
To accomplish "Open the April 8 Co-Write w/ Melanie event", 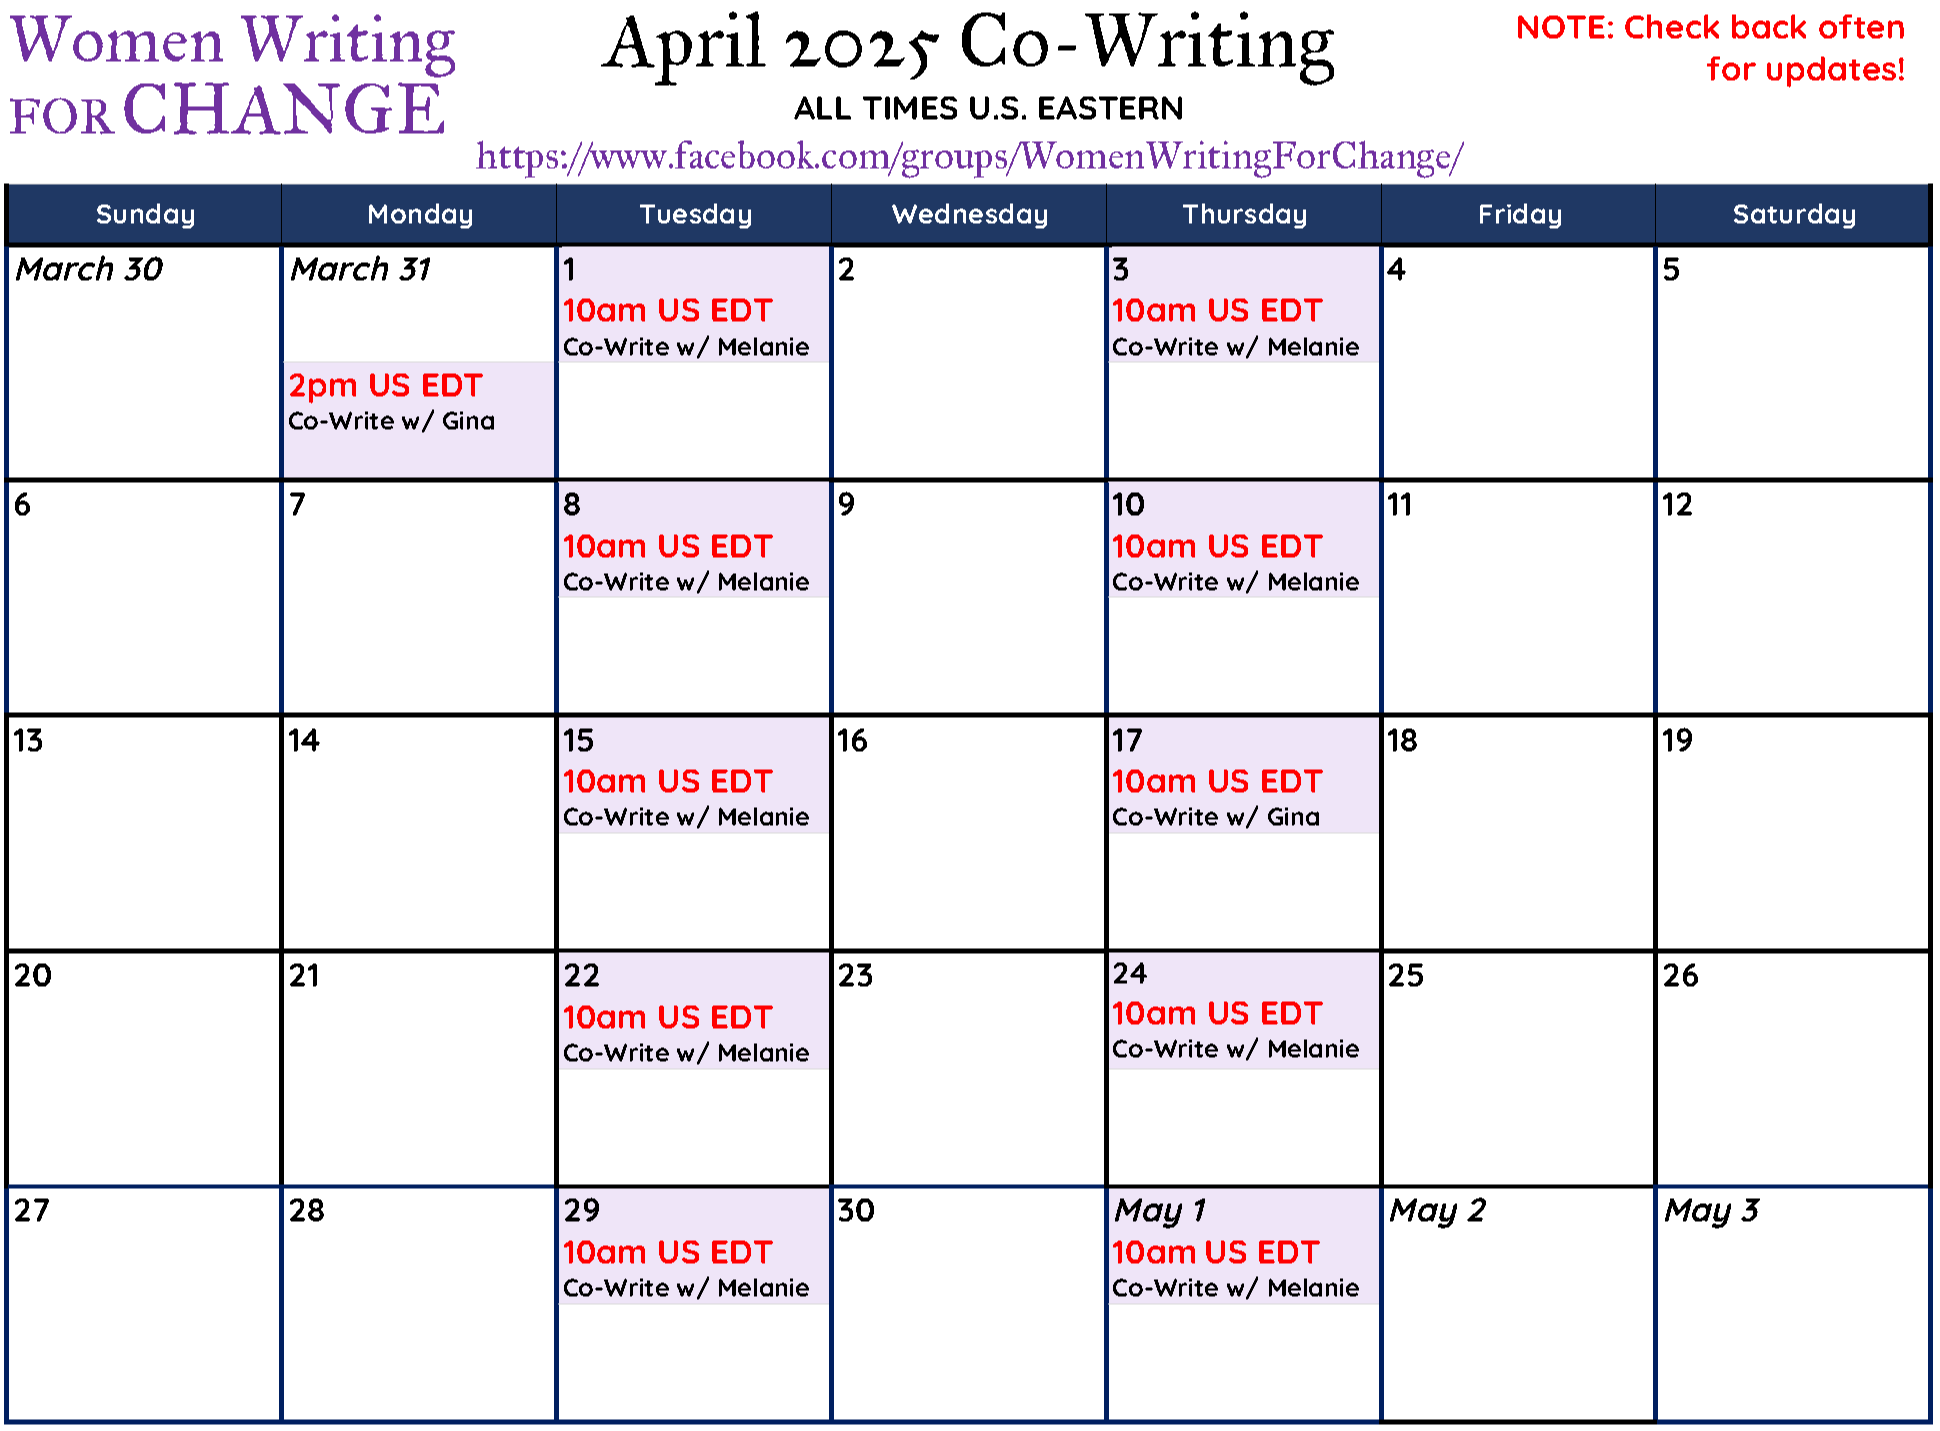I will (x=693, y=540).
